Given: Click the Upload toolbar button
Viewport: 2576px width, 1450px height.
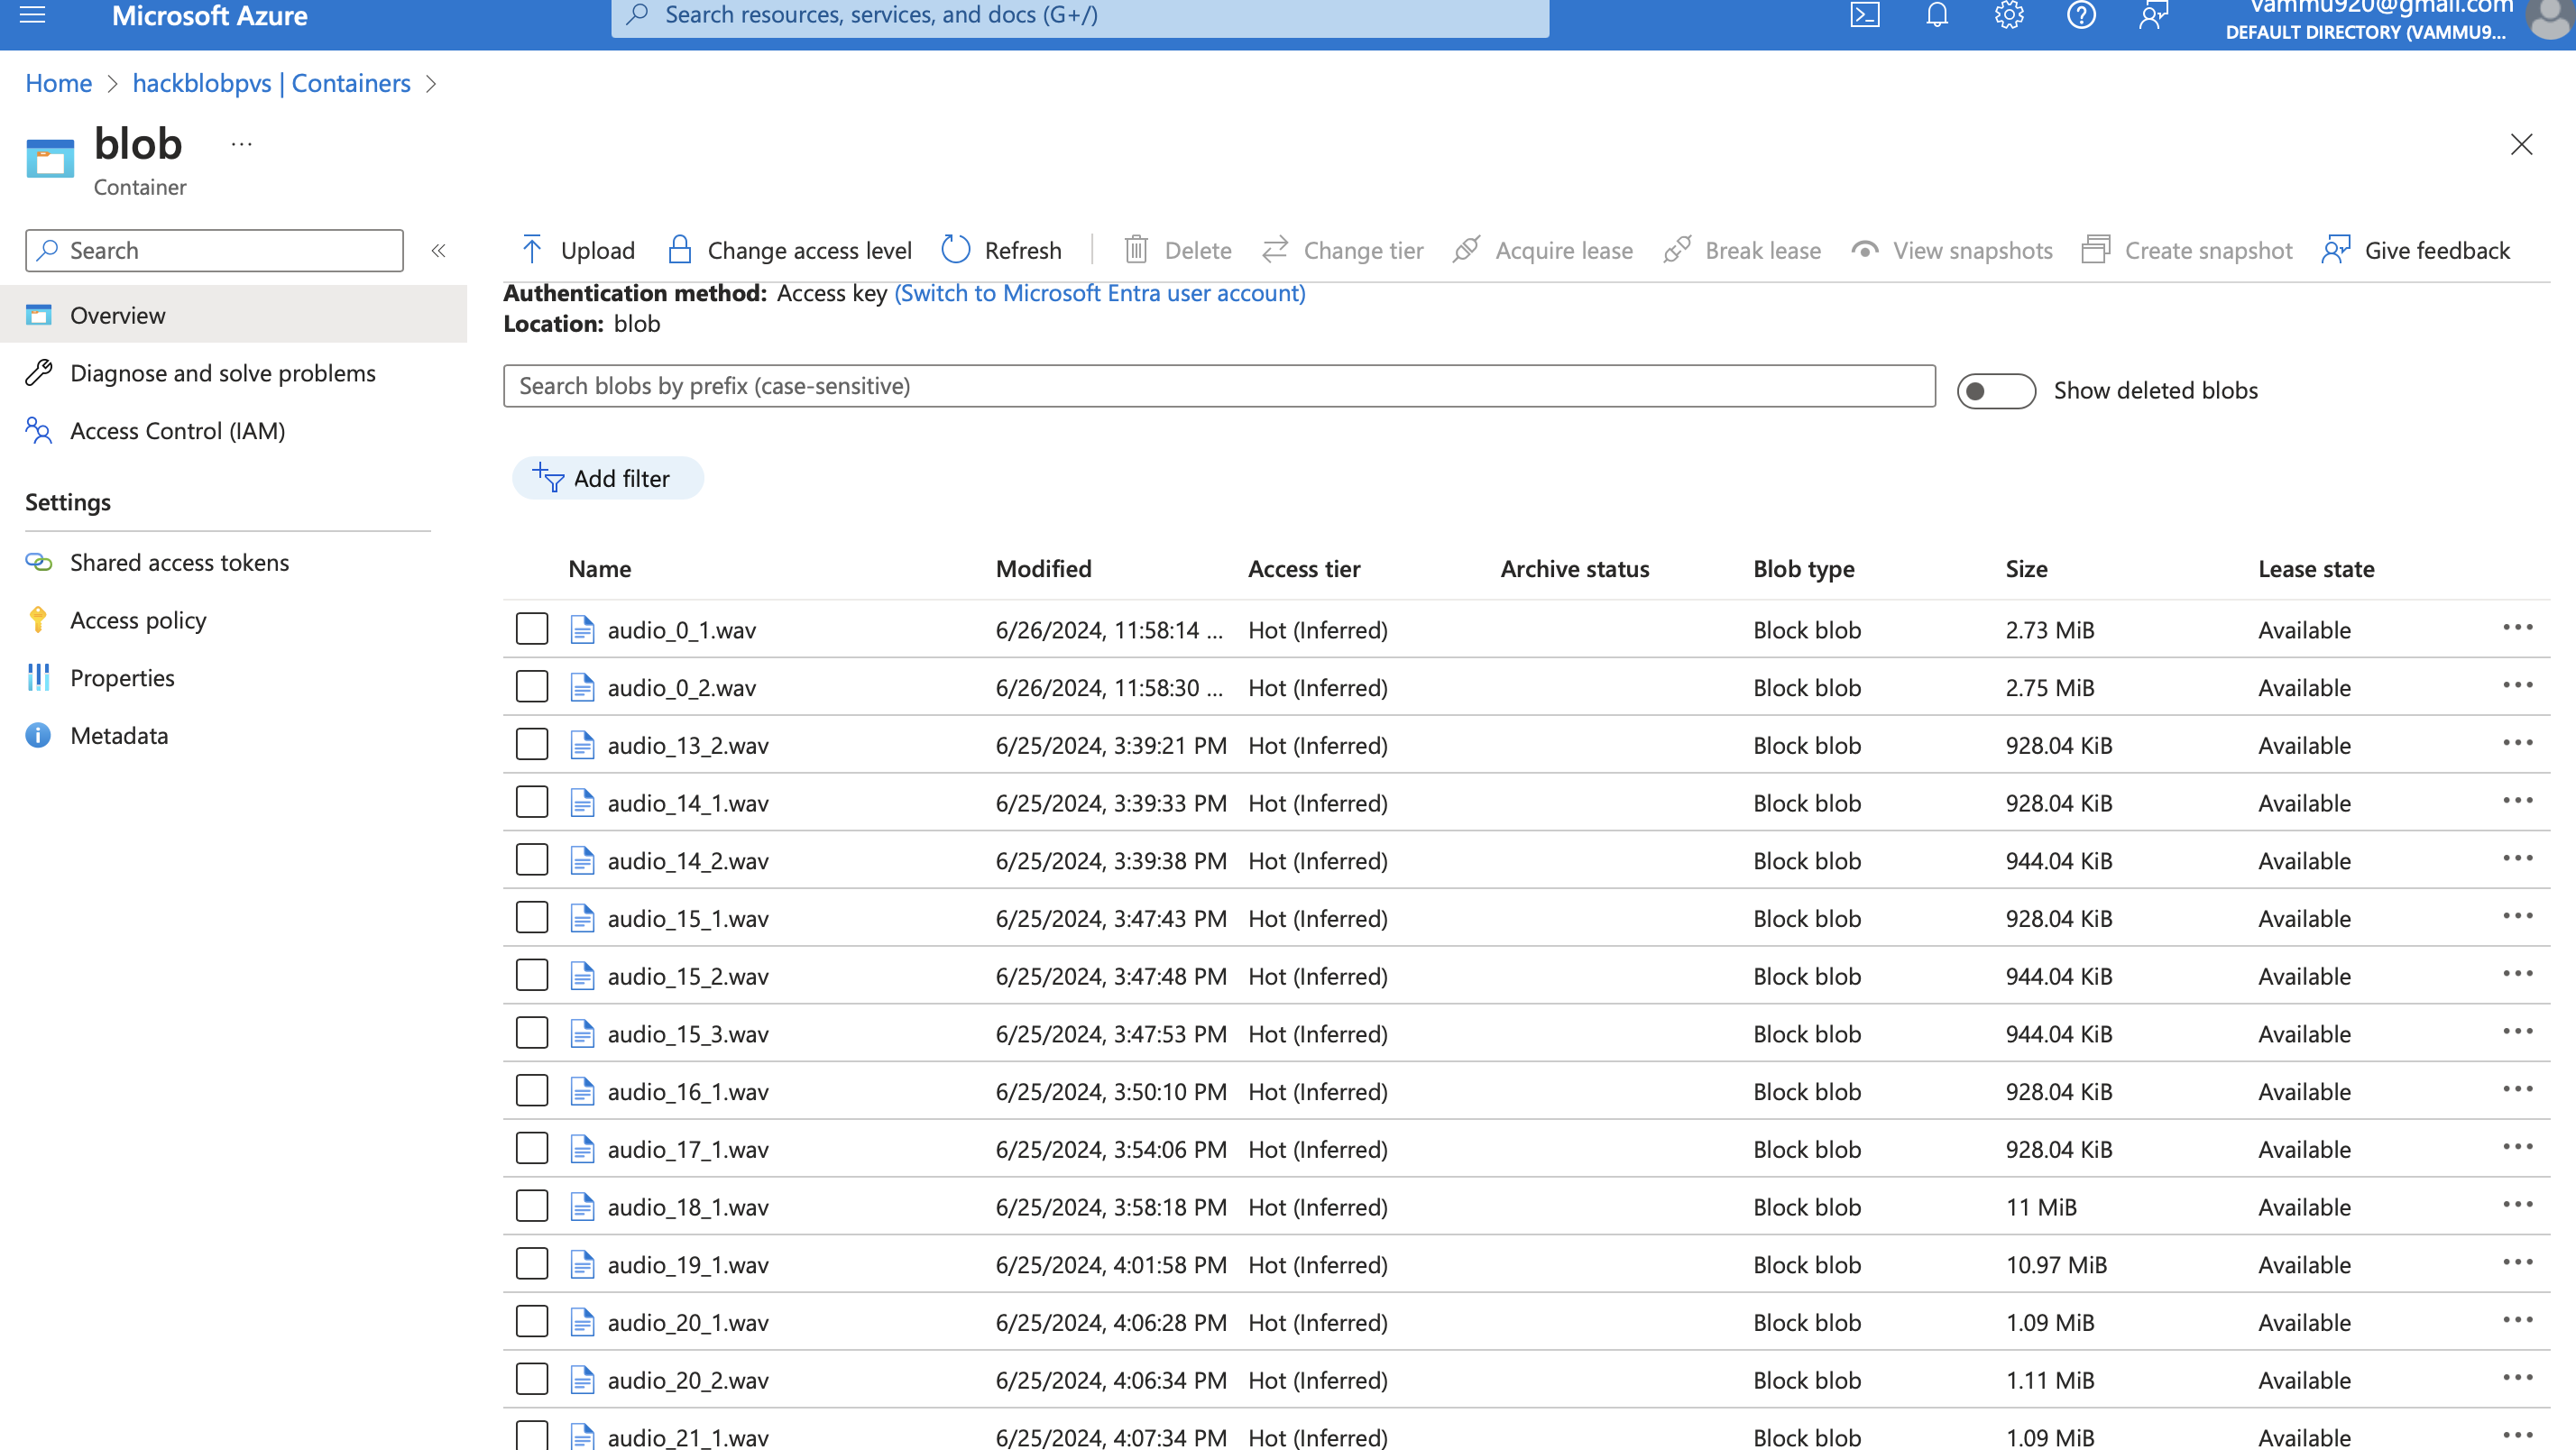Looking at the screenshot, I should [x=578, y=250].
